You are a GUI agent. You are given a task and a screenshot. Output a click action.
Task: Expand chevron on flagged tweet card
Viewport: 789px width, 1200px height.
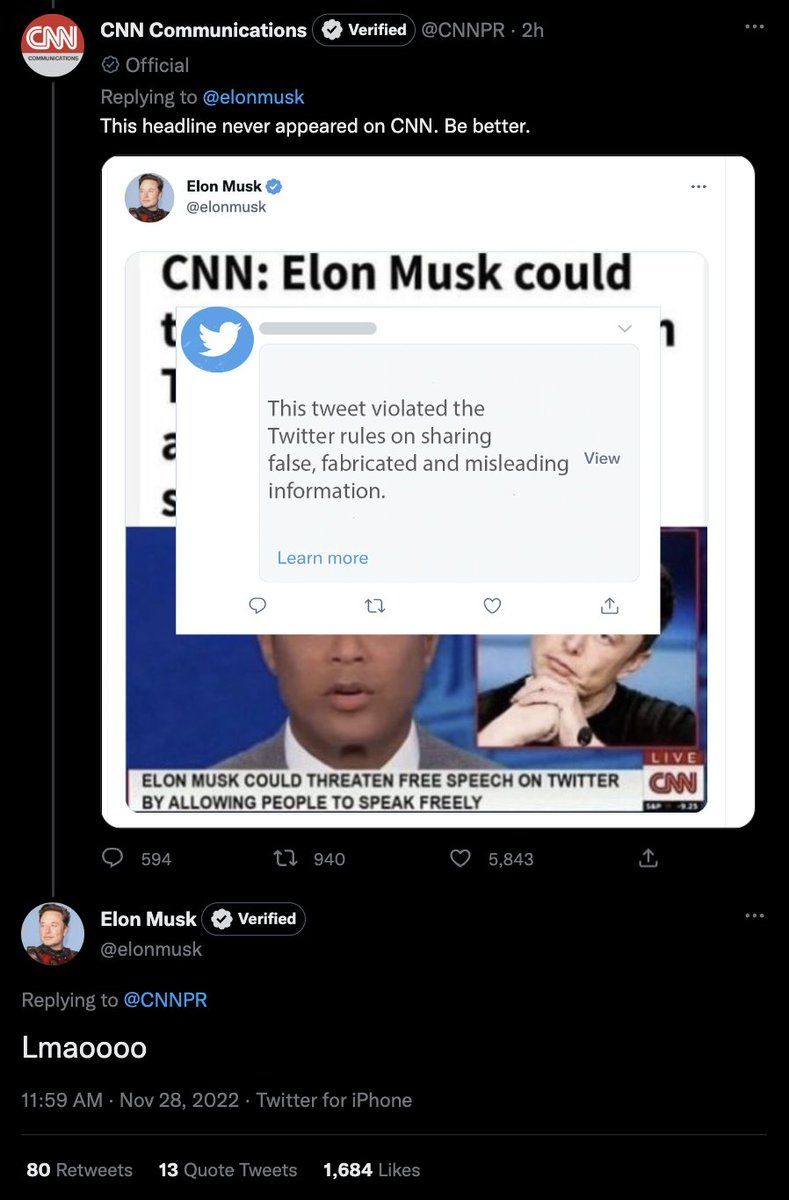[x=625, y=328]
